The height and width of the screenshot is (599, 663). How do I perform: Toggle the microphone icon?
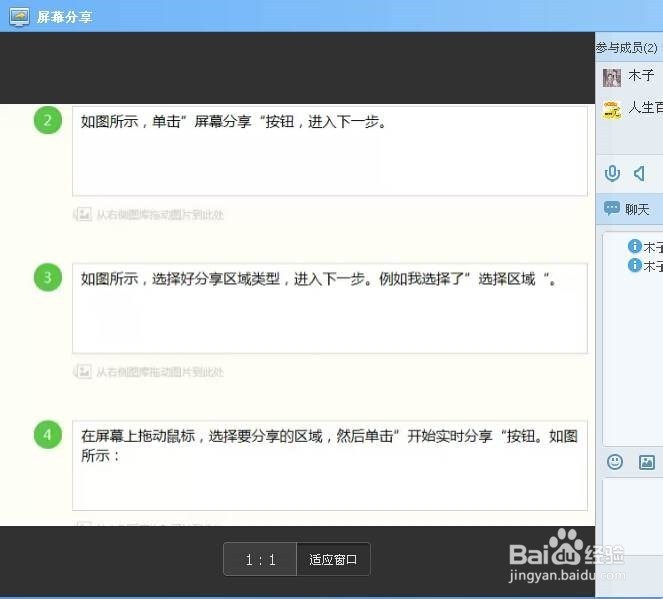(612, 173)
